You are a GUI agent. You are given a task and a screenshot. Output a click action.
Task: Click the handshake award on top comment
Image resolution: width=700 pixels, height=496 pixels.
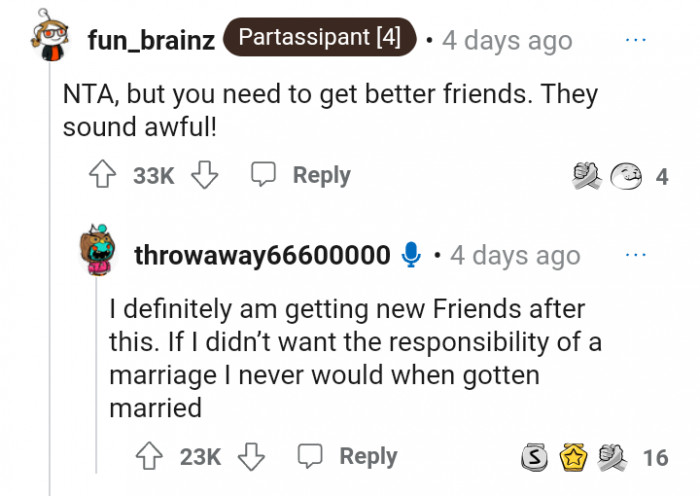click(x=585, y=177)
